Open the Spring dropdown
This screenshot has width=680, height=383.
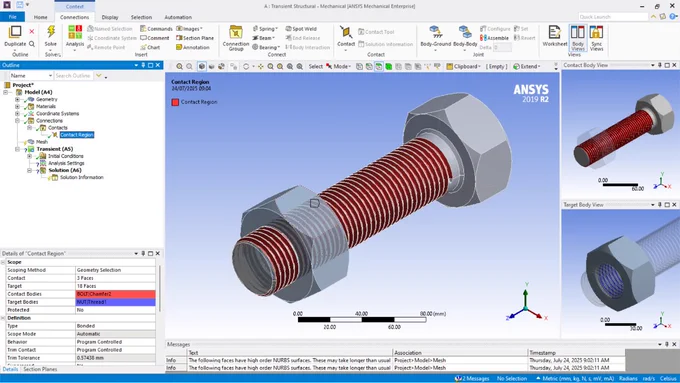(x=264, y=29)
